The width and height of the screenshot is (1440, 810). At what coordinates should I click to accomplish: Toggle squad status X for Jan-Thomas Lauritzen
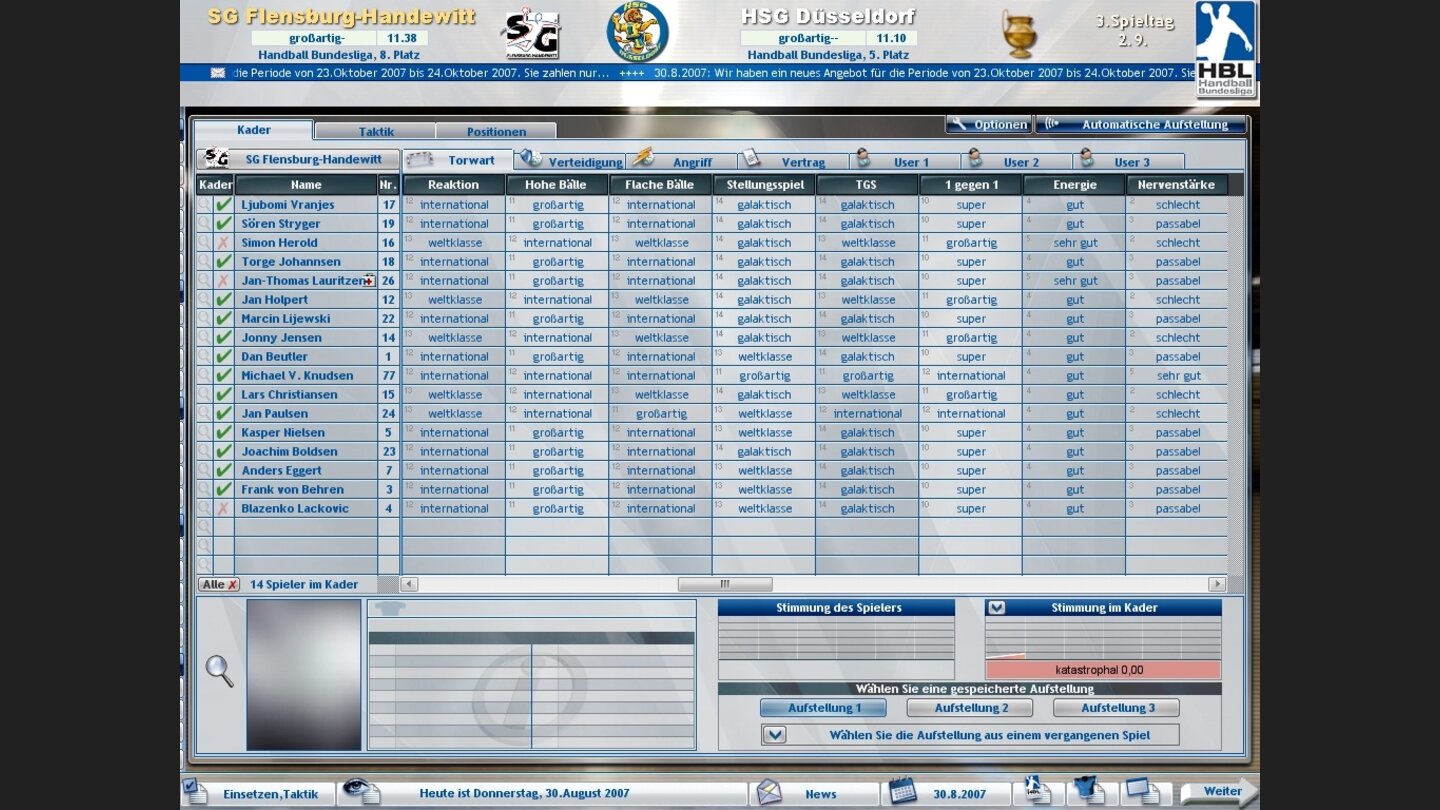click(x=224, y=281)
